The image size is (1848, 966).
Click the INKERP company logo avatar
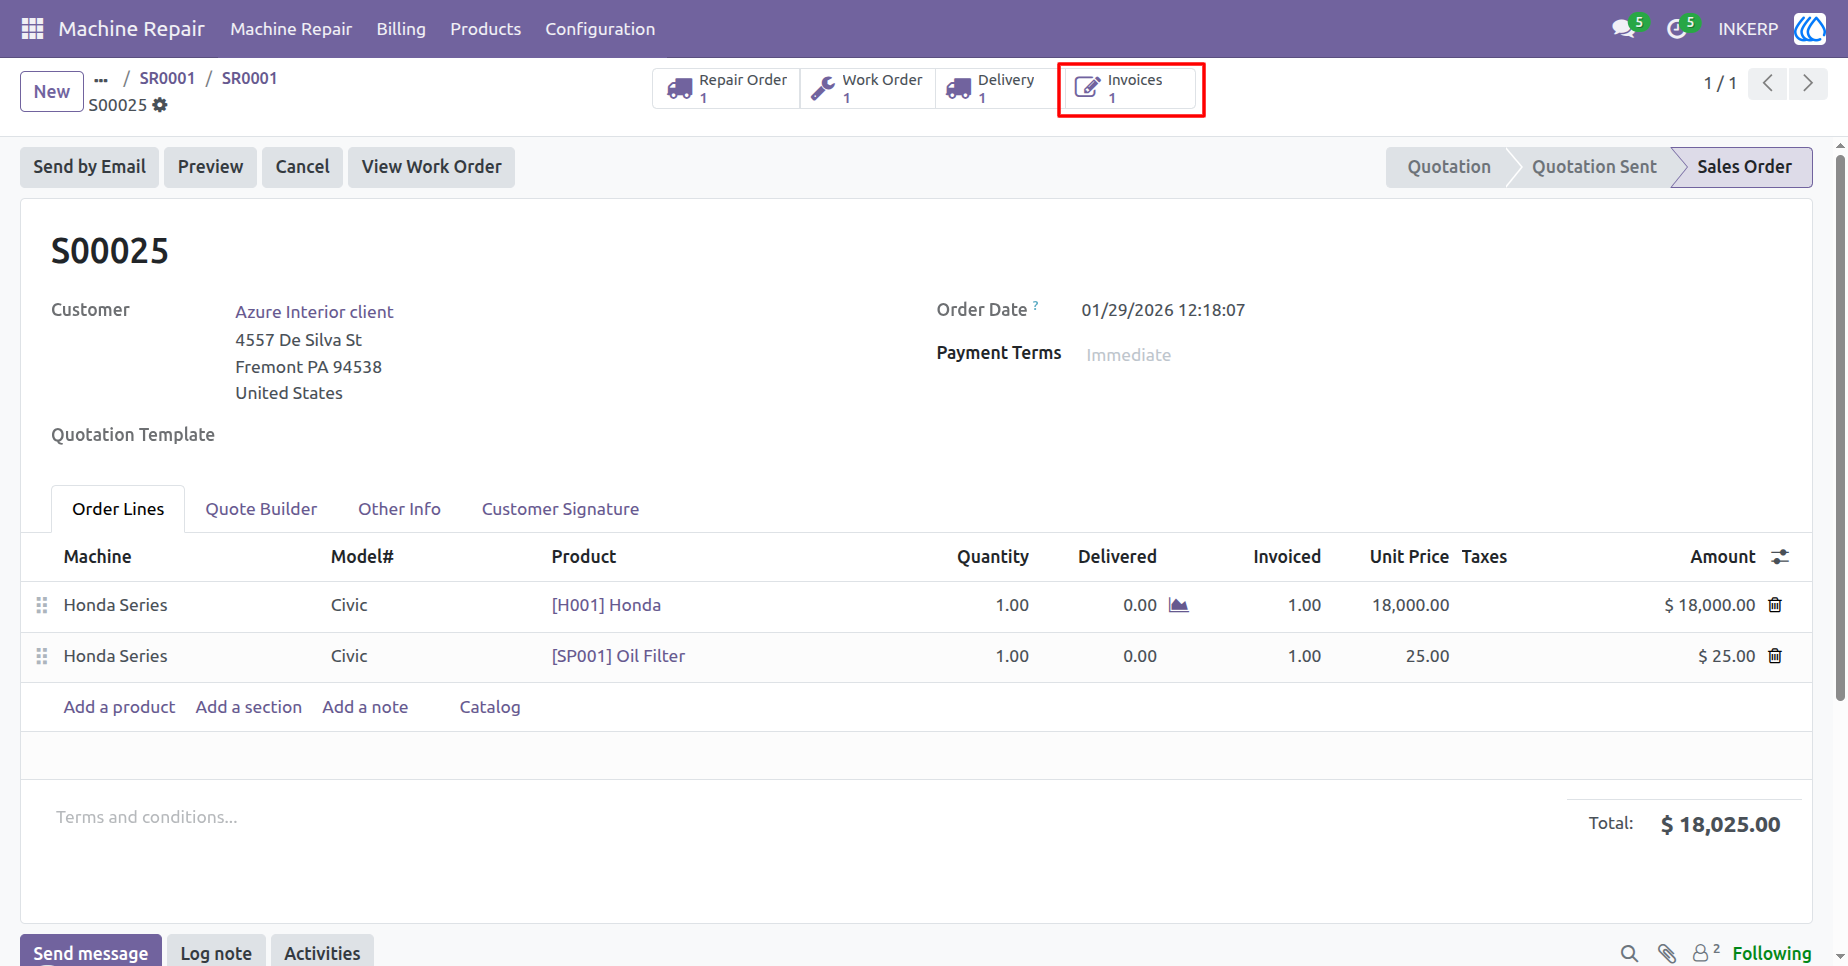coord(1810,29)
